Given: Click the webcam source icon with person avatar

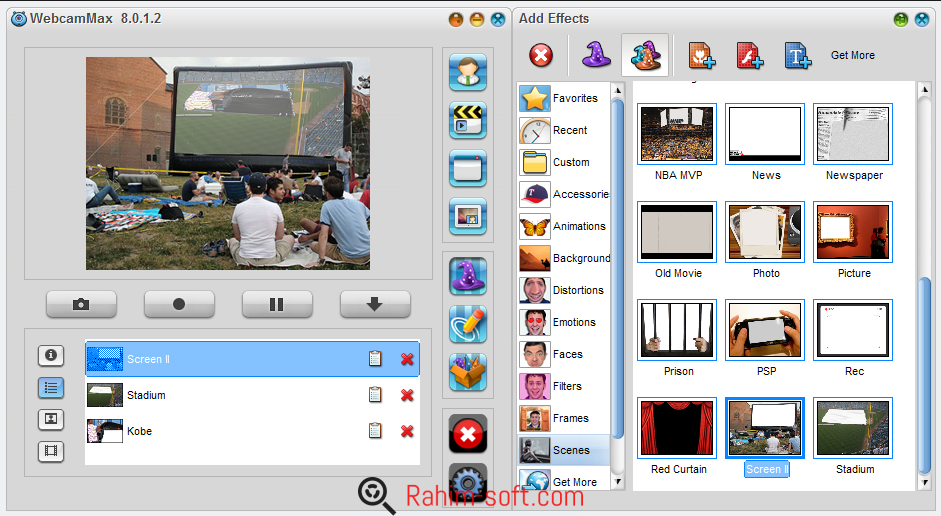Looking at the screenshot, I should tap(467, 72).
